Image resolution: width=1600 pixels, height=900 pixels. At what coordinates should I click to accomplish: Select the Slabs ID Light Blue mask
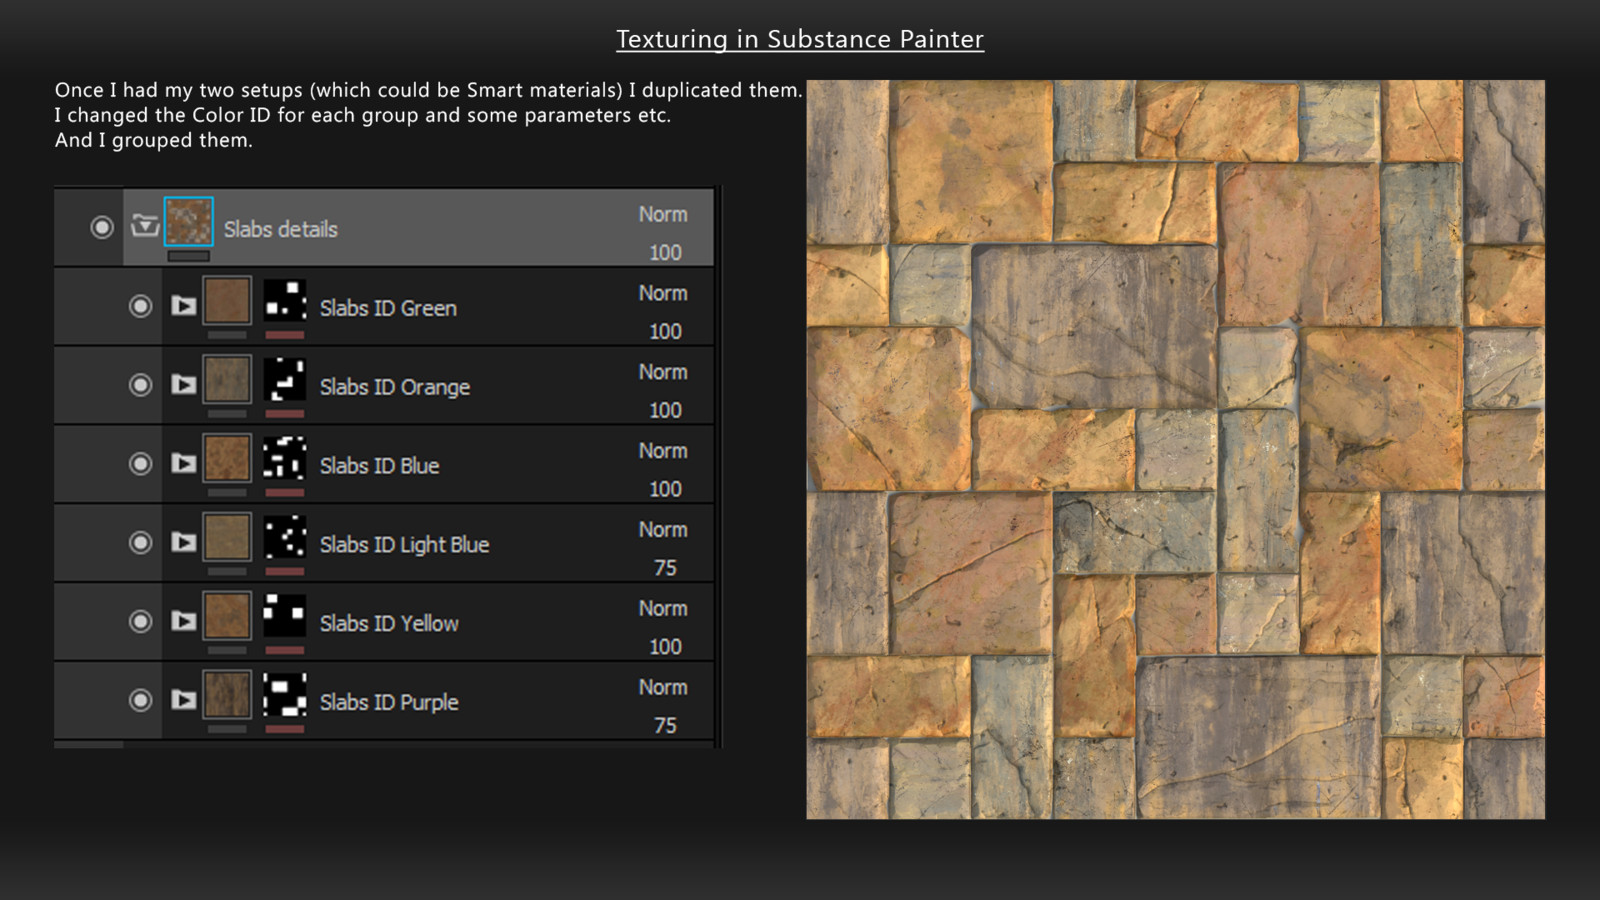pyautogui.click(x=285, y=538)
